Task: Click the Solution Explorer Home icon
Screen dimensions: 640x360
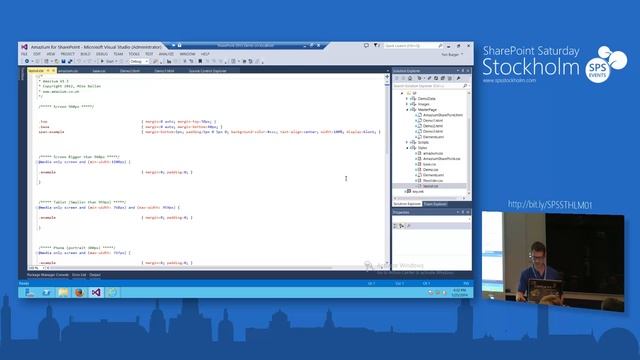Action: click(410, 78)
